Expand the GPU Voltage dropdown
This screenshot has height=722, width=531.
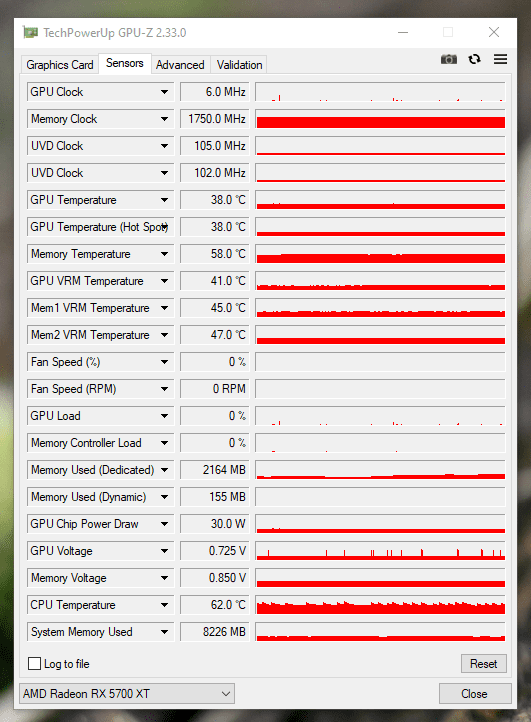(x=164, y=551)
